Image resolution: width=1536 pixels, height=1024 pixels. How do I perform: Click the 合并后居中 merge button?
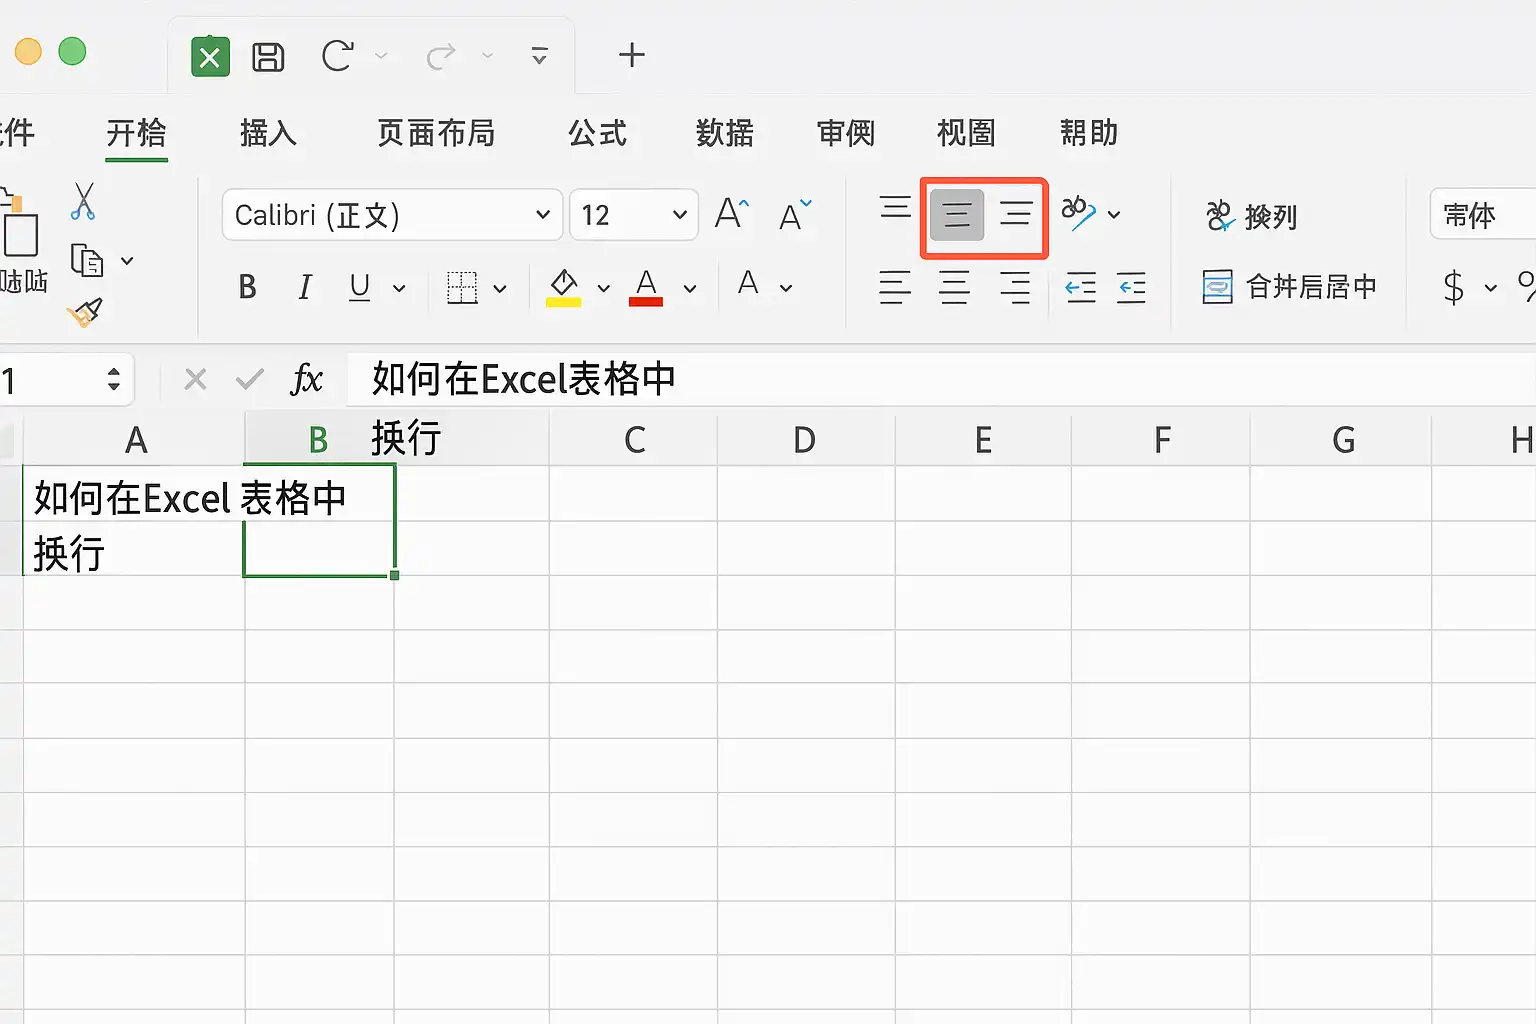[x=1290, y=287]
